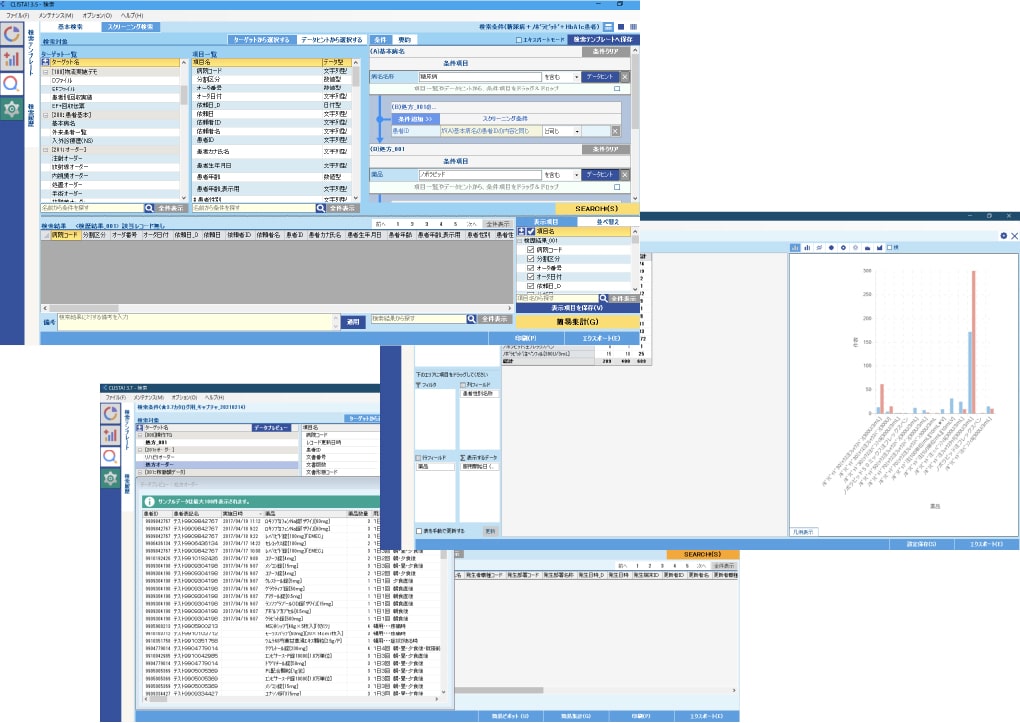
Task: Open the を含む dropdown for 薬品 condition
Action: [x=577, y=174]
